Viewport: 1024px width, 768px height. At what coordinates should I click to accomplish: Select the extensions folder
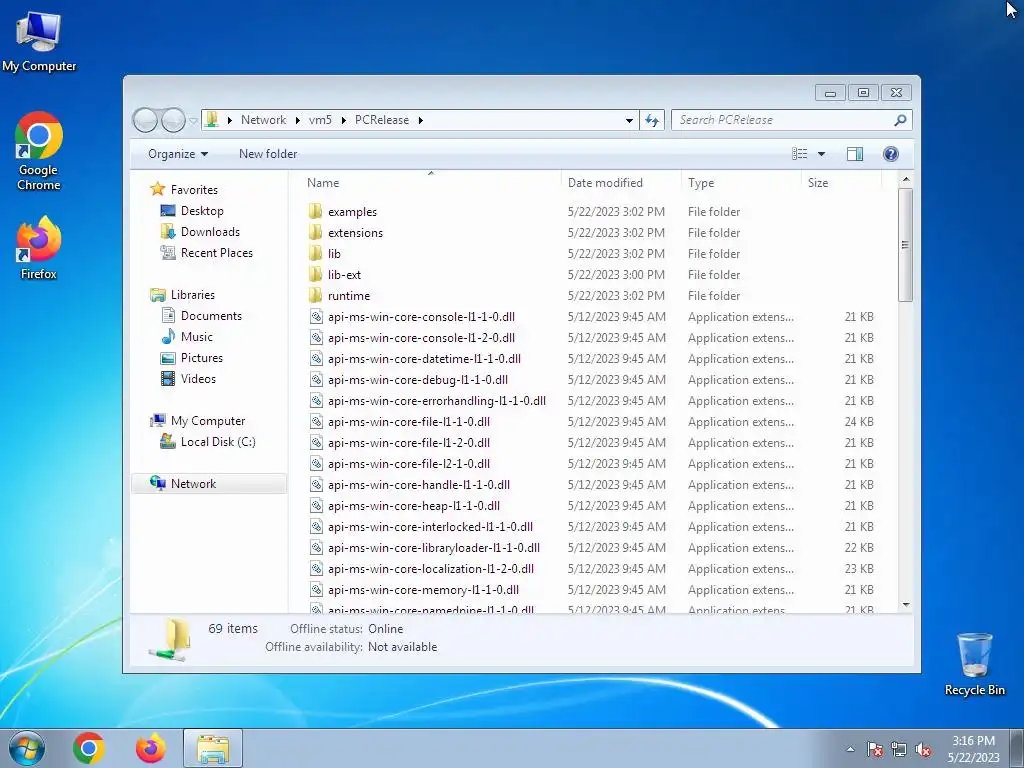coord(355,232)
